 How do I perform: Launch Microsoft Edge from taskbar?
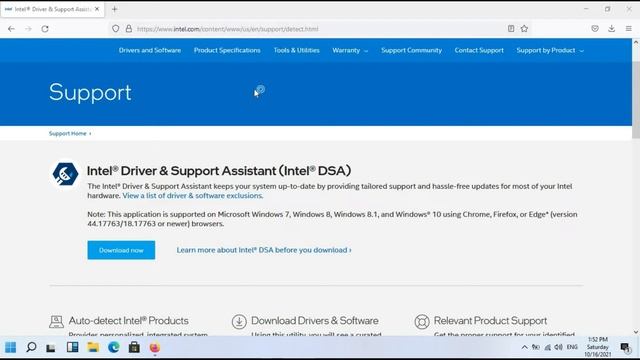(114, 347)
